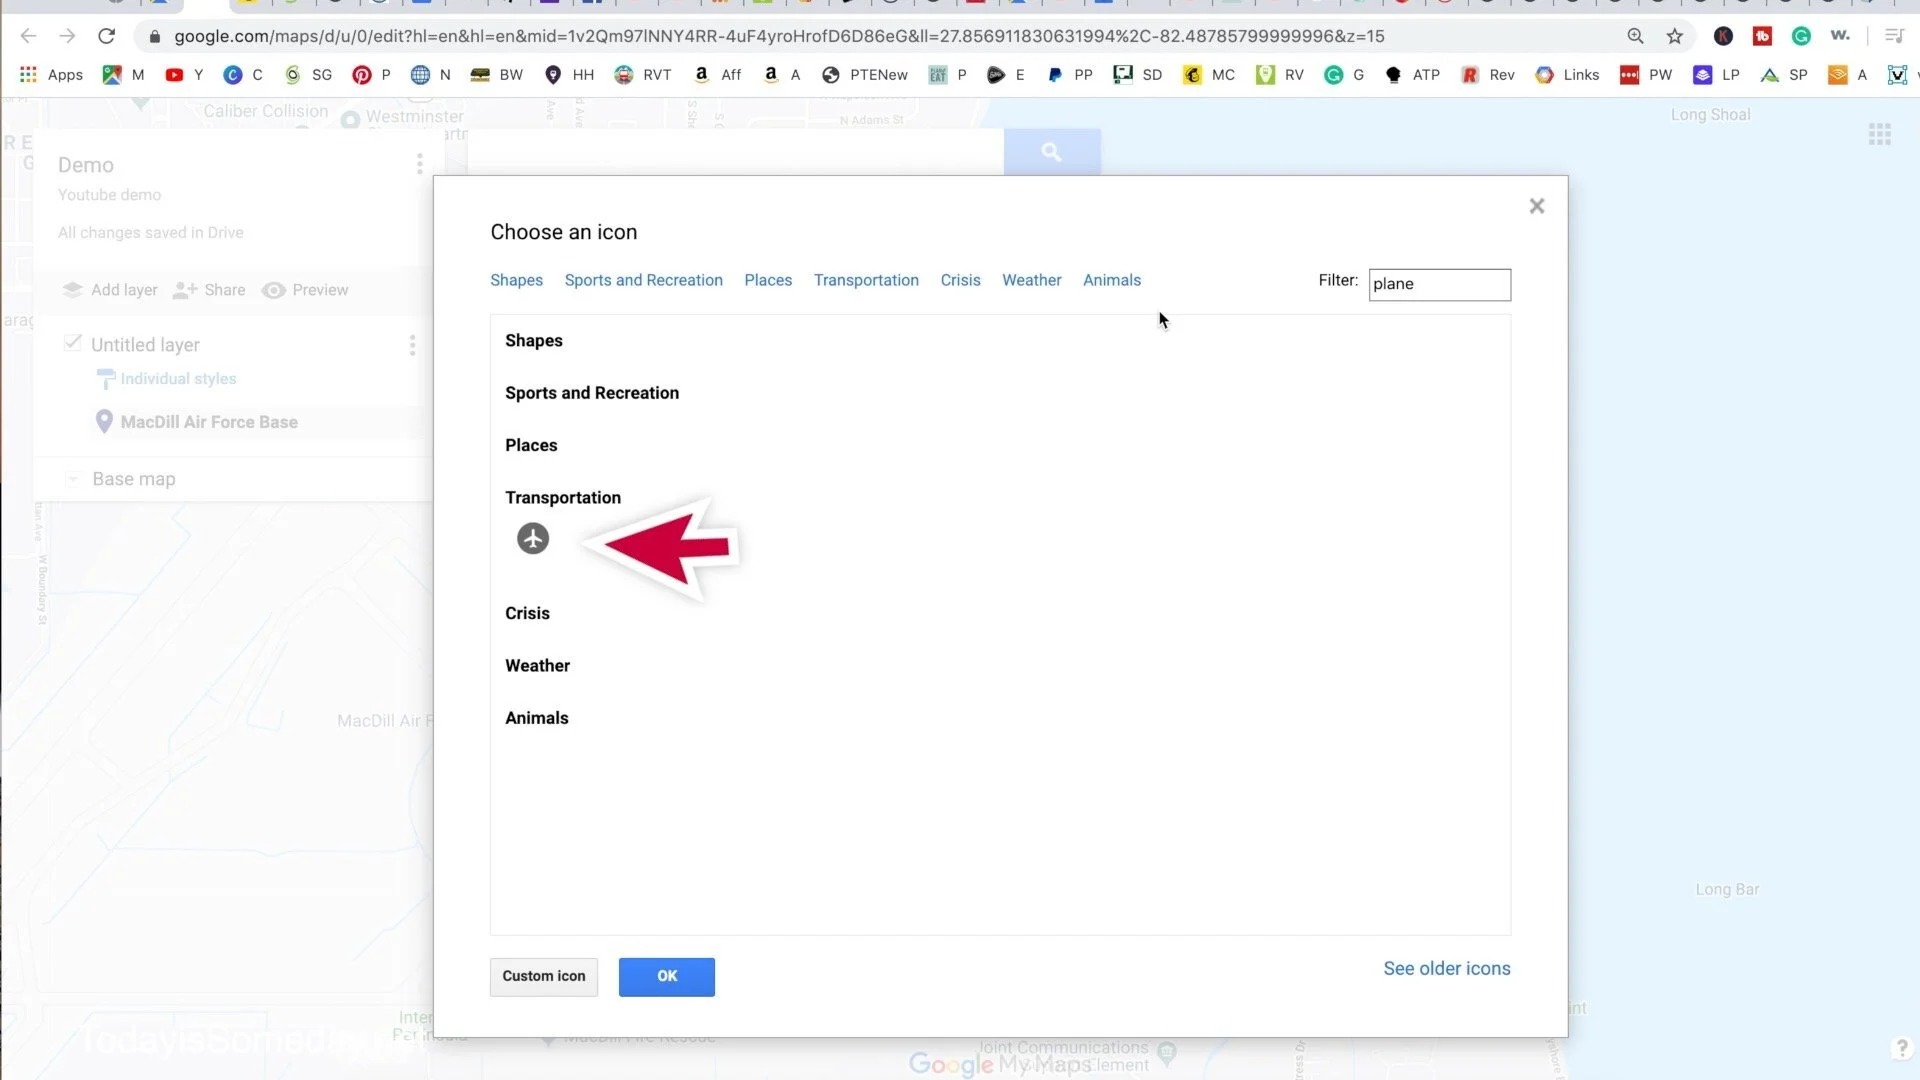
Task: Click the browser reload icon
Action: (x=106, y=36)
